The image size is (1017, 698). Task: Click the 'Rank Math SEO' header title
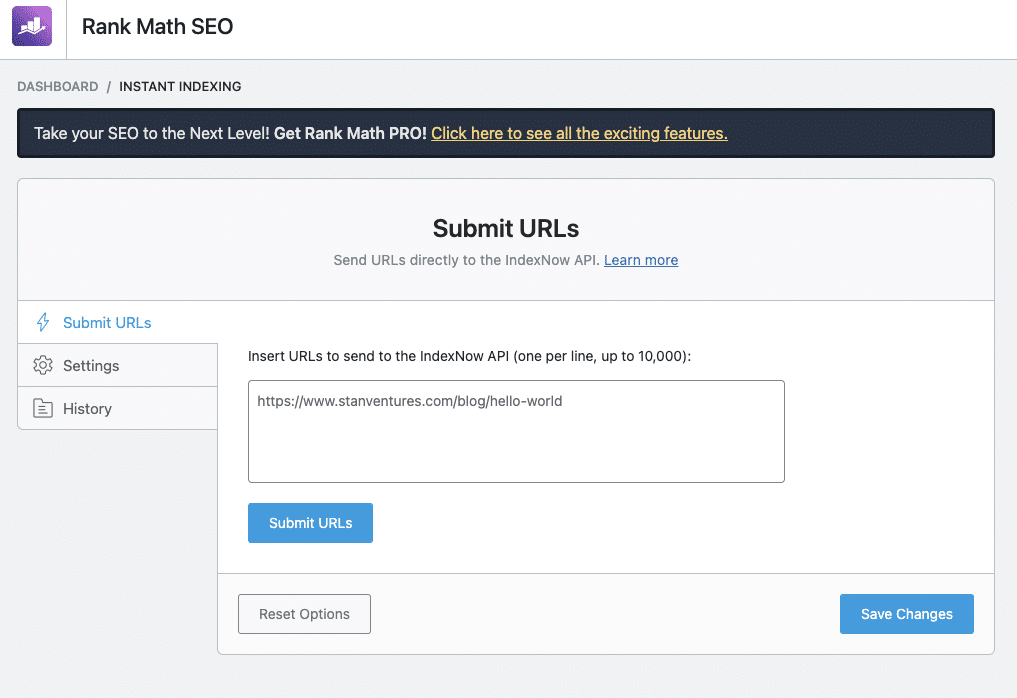[x=157, y=27]
